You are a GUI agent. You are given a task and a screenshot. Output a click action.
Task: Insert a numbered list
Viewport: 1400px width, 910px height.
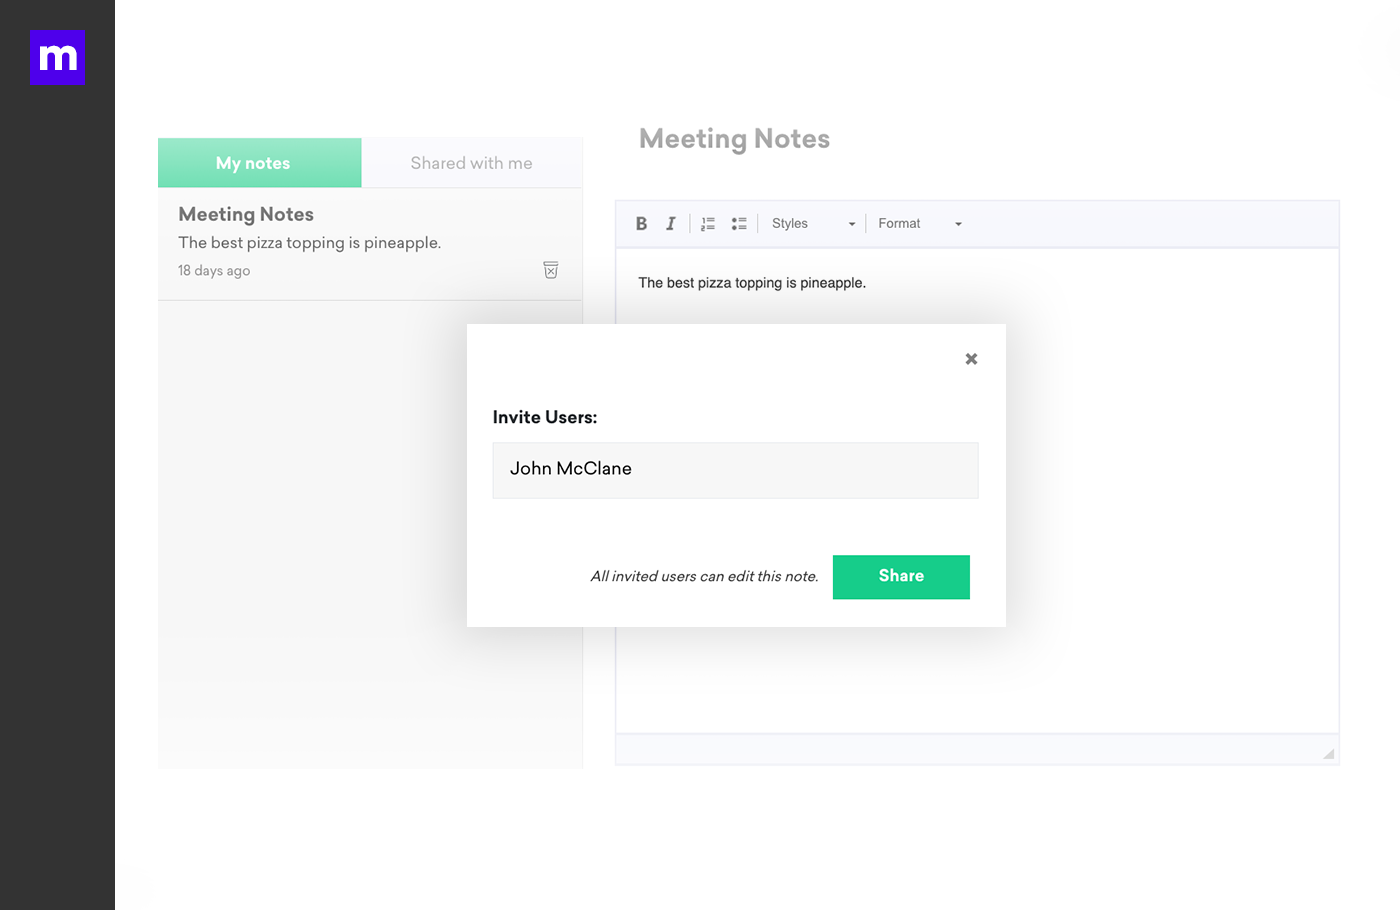tap(708, 224)
